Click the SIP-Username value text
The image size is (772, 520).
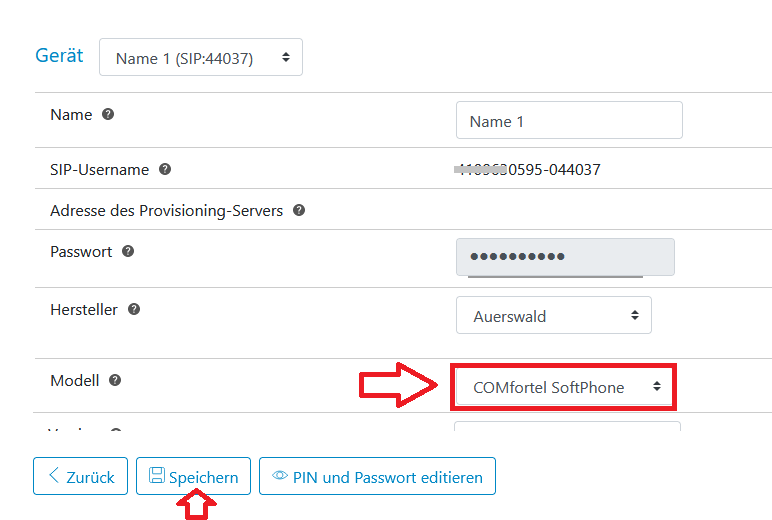point(527,170)
